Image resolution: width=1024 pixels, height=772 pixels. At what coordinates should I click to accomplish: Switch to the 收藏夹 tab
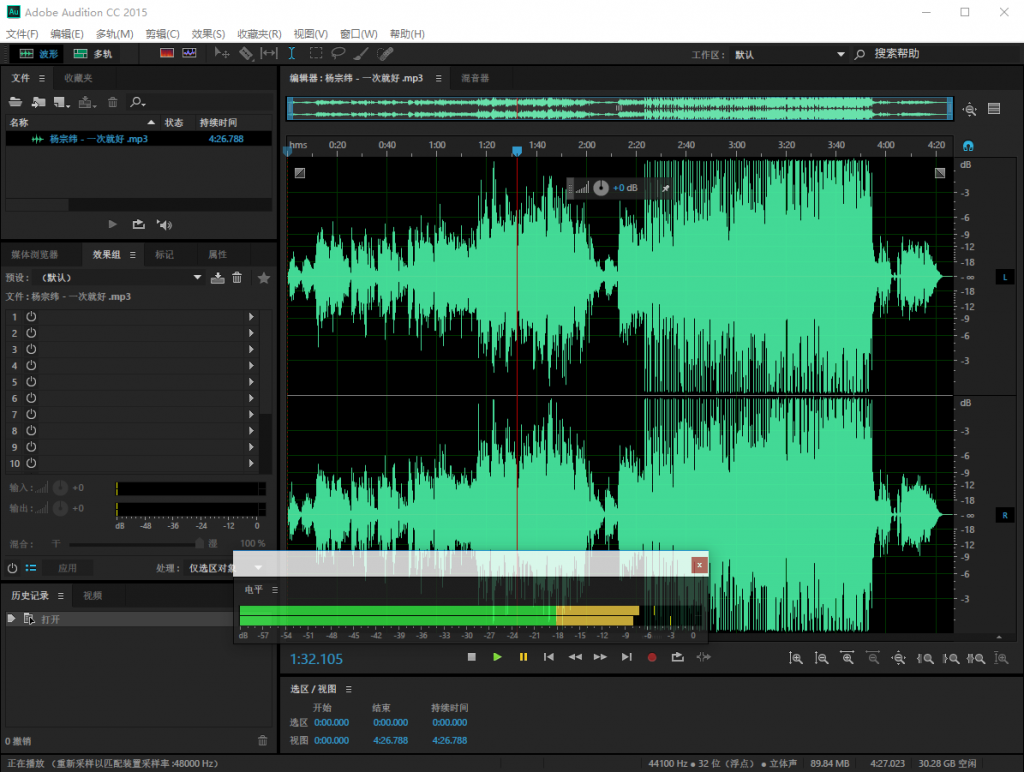78,78
